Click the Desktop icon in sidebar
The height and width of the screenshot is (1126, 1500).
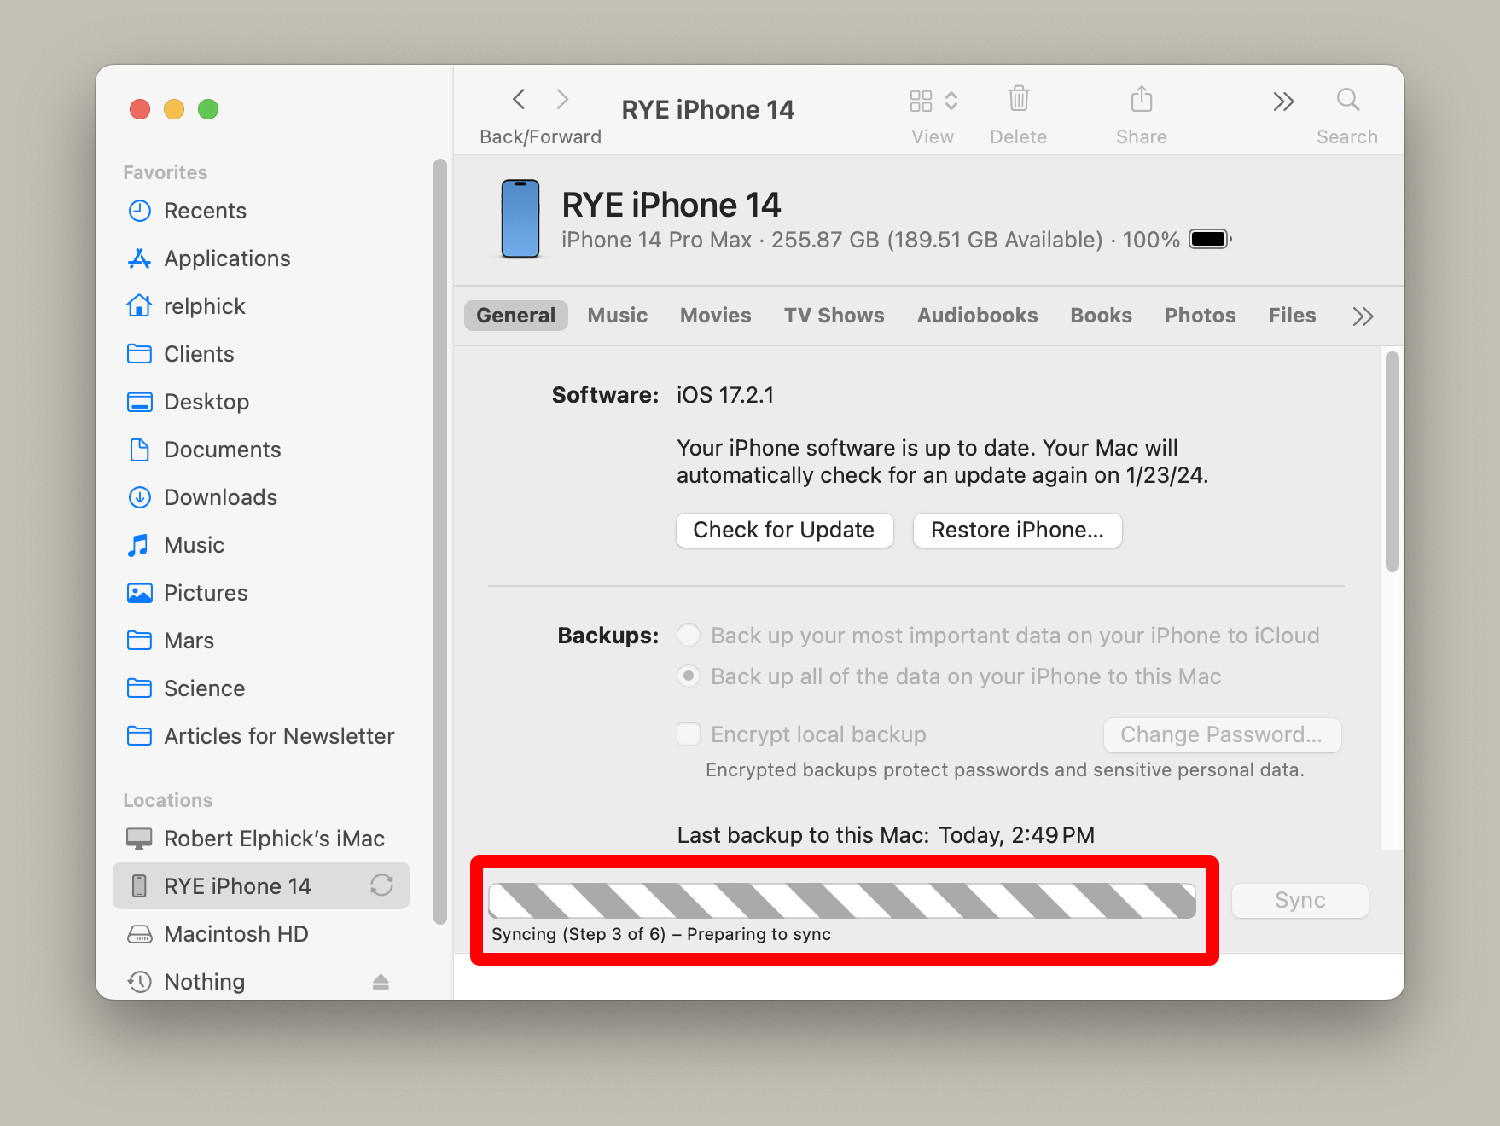pyautogui.click(x=139, y=402)
